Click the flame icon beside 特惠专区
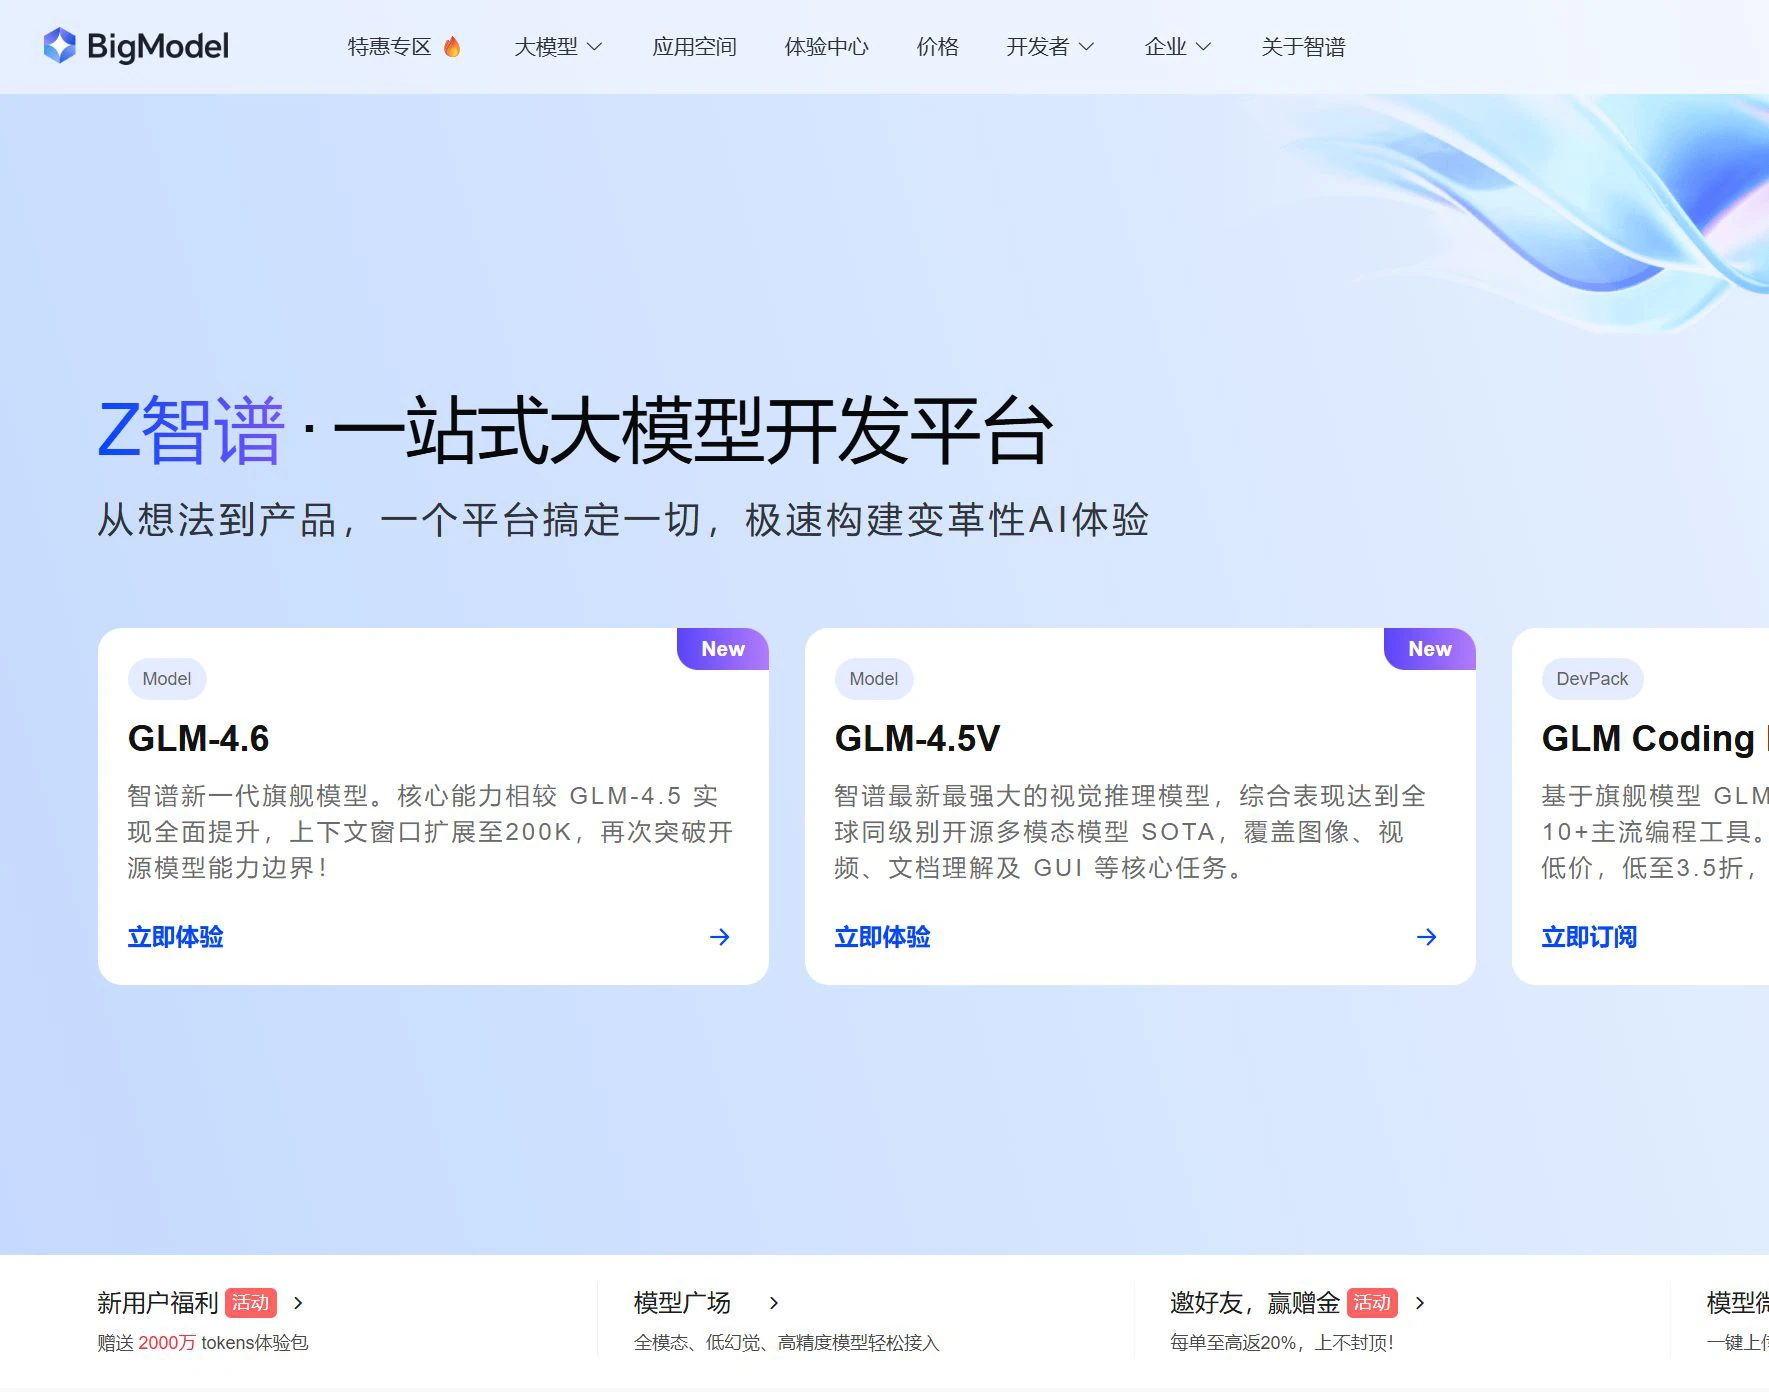Image resolution: width=1769 pixels, height=1392 pixels. [x=452, y=47]
